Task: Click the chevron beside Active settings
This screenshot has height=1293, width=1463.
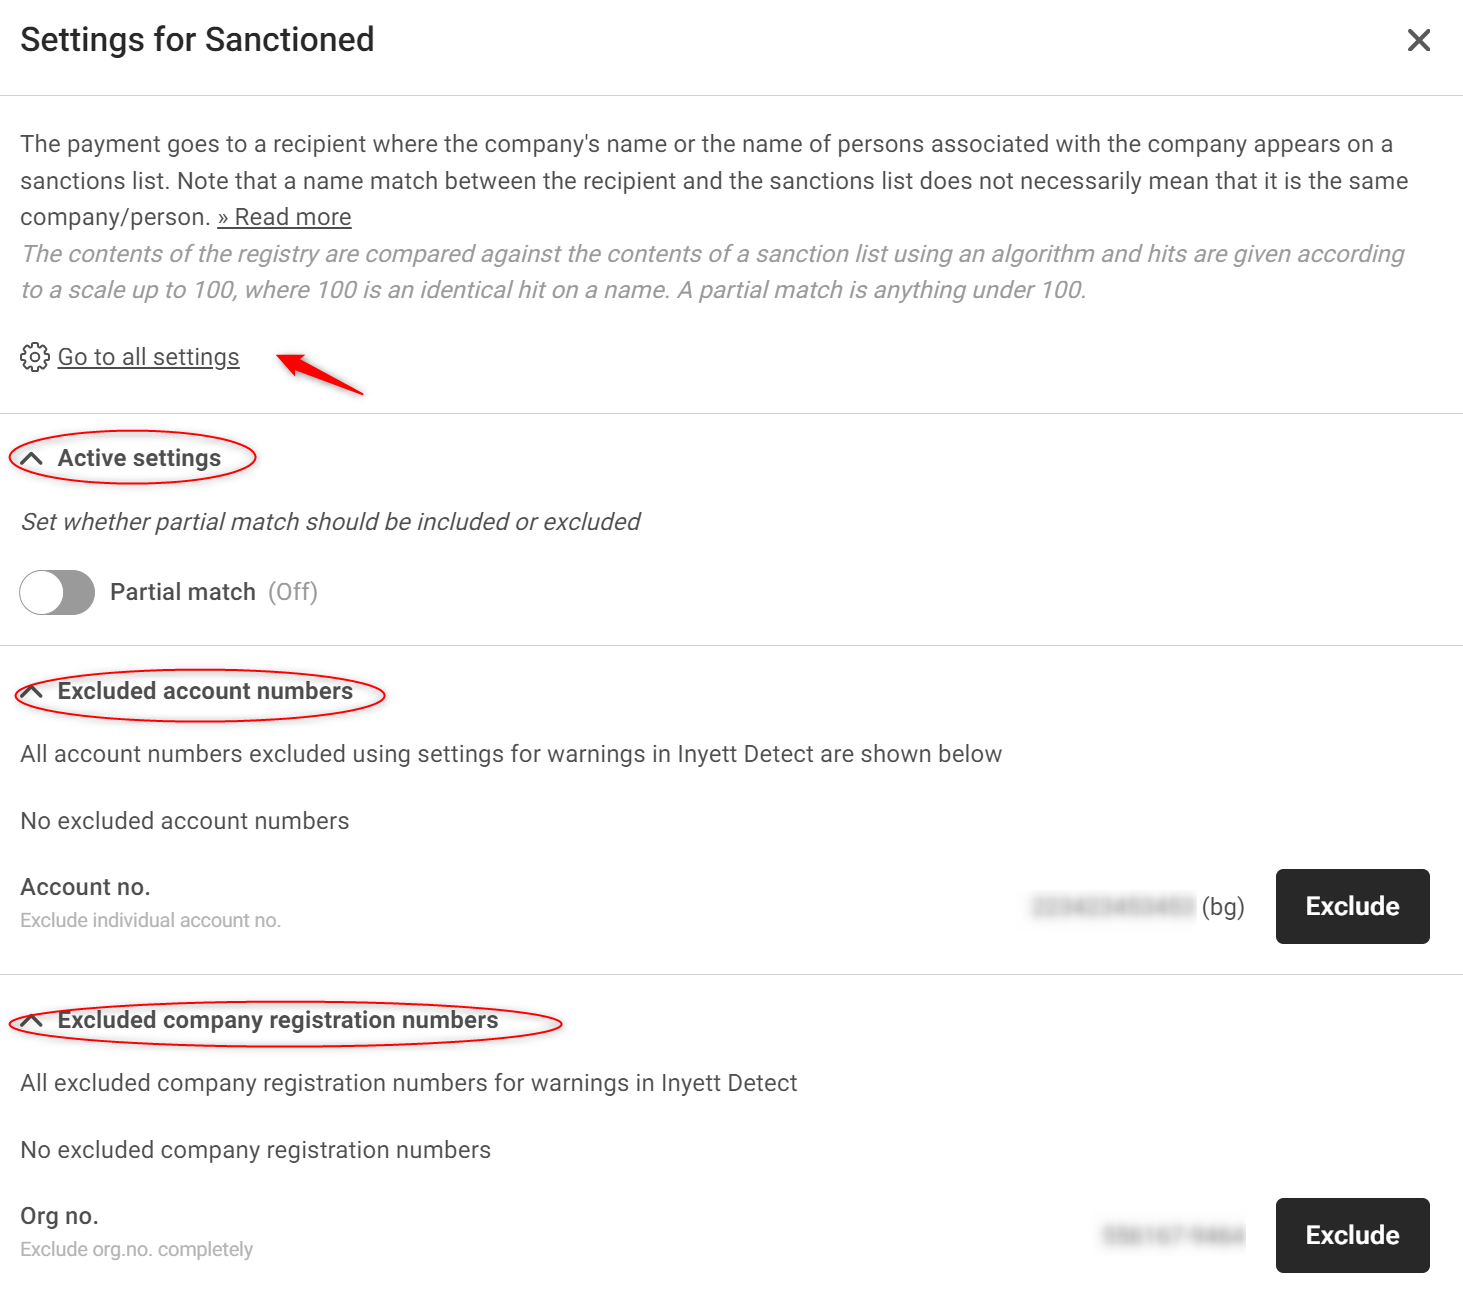Action: 32,458
